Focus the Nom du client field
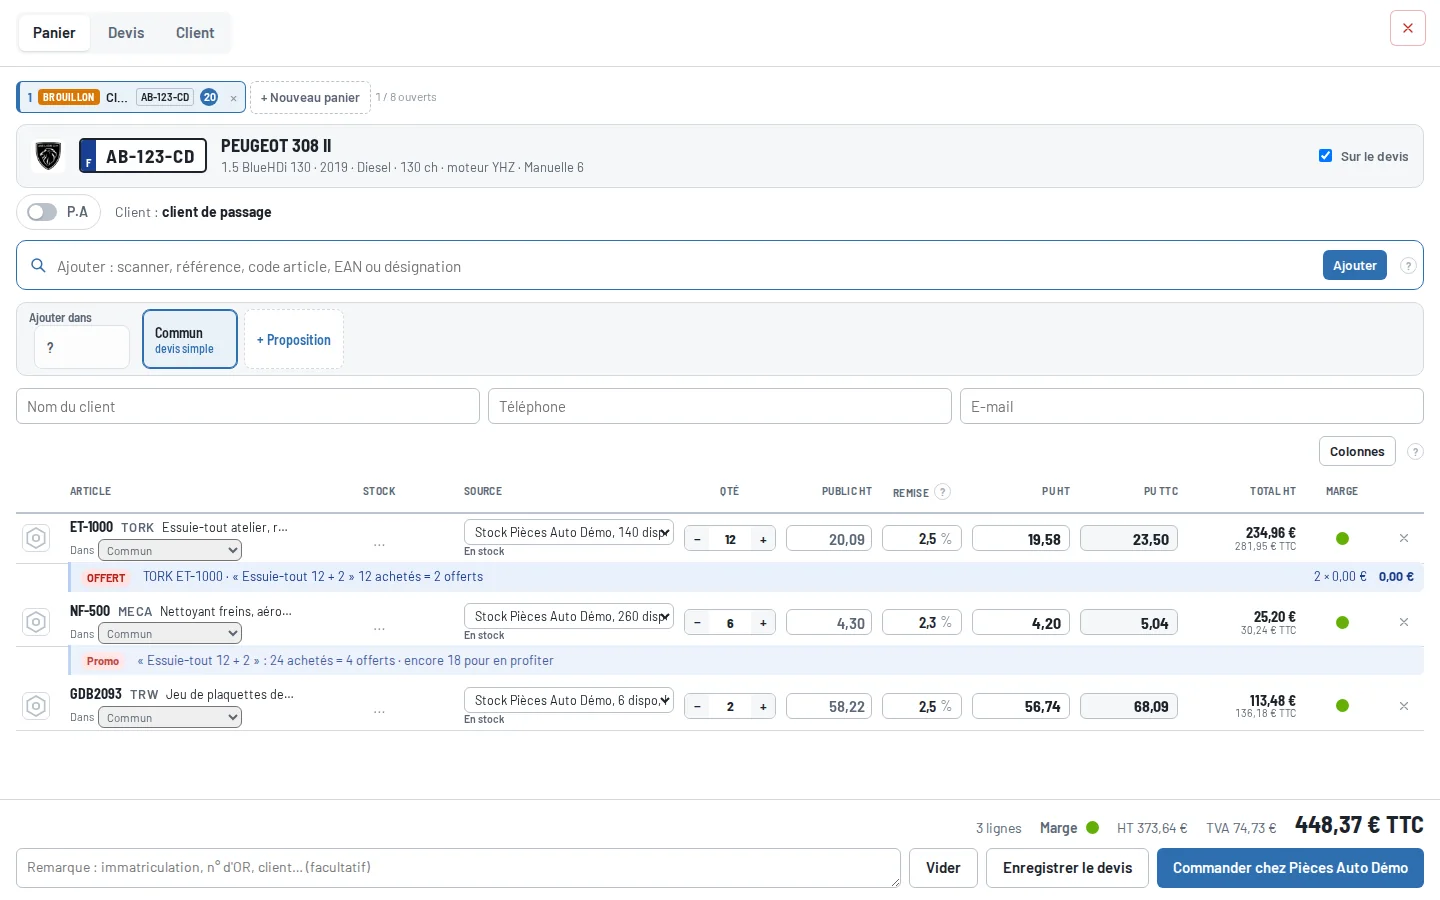The height and width of the screenshot is (900, 1440). 248,406
